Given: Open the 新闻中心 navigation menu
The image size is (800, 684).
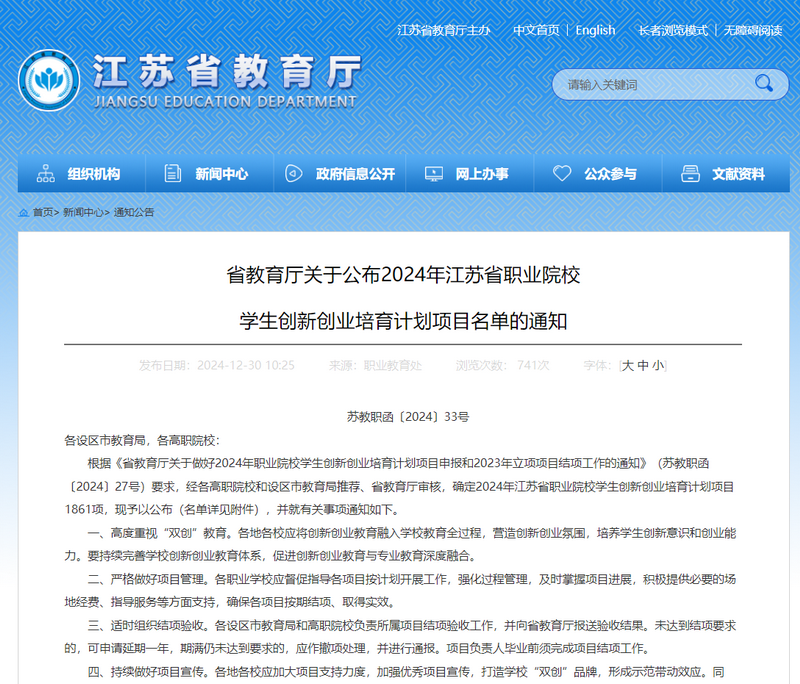Looking at the screenshot, I should point(222,172).
